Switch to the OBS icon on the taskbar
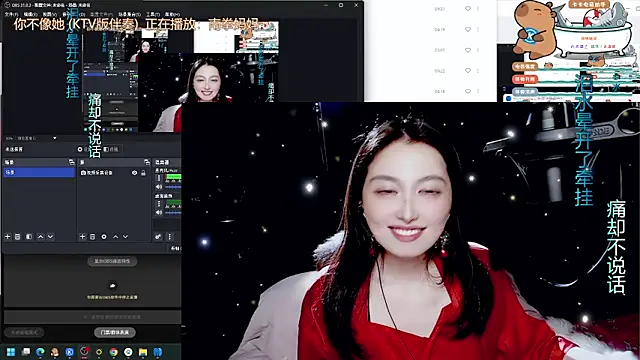The image size is (640, 360). pyautogui.click(x=84, y=351)
